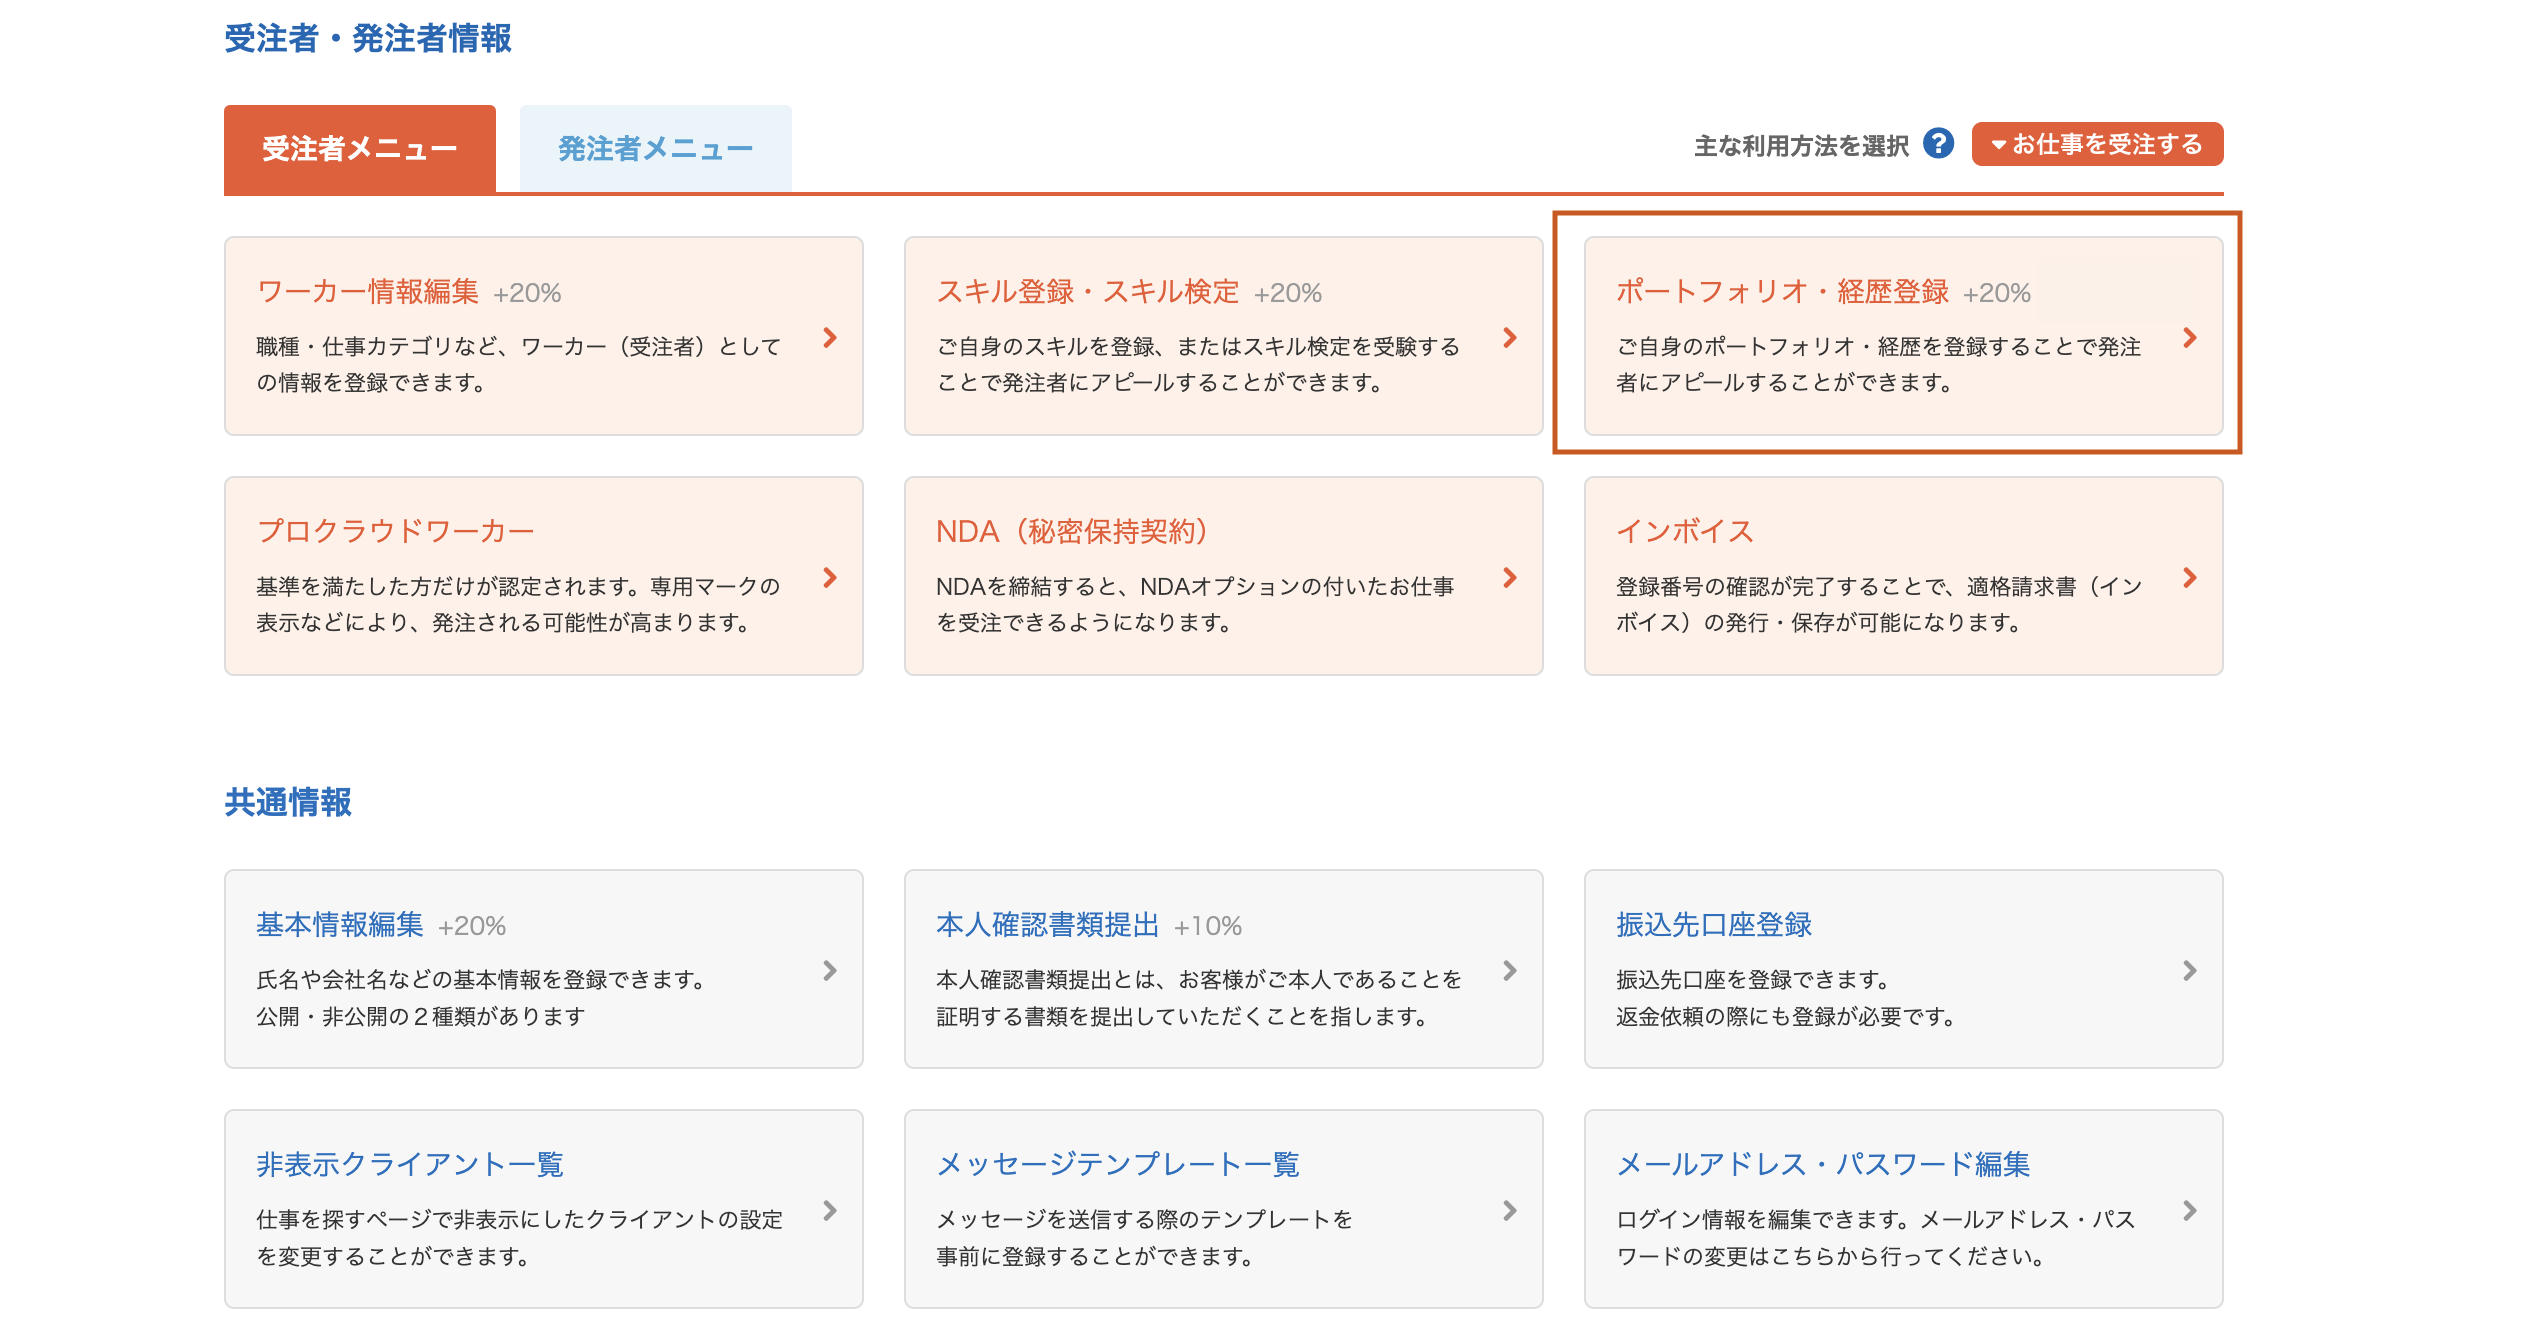Open スキル登録・スキル検定 link
The width and height of the screenshot is (2536, 1344).
pyautogui.click(x=1087, y=291)
